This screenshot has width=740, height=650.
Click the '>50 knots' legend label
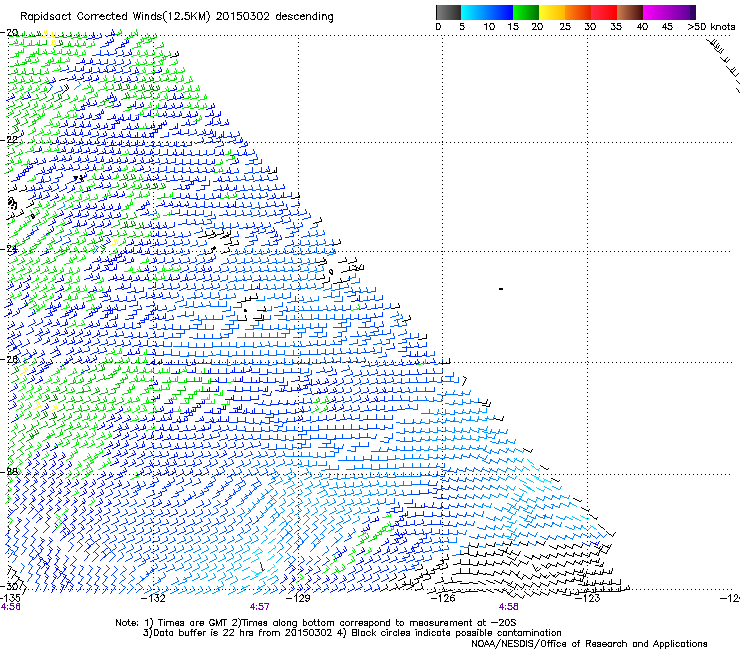[711, 27]
